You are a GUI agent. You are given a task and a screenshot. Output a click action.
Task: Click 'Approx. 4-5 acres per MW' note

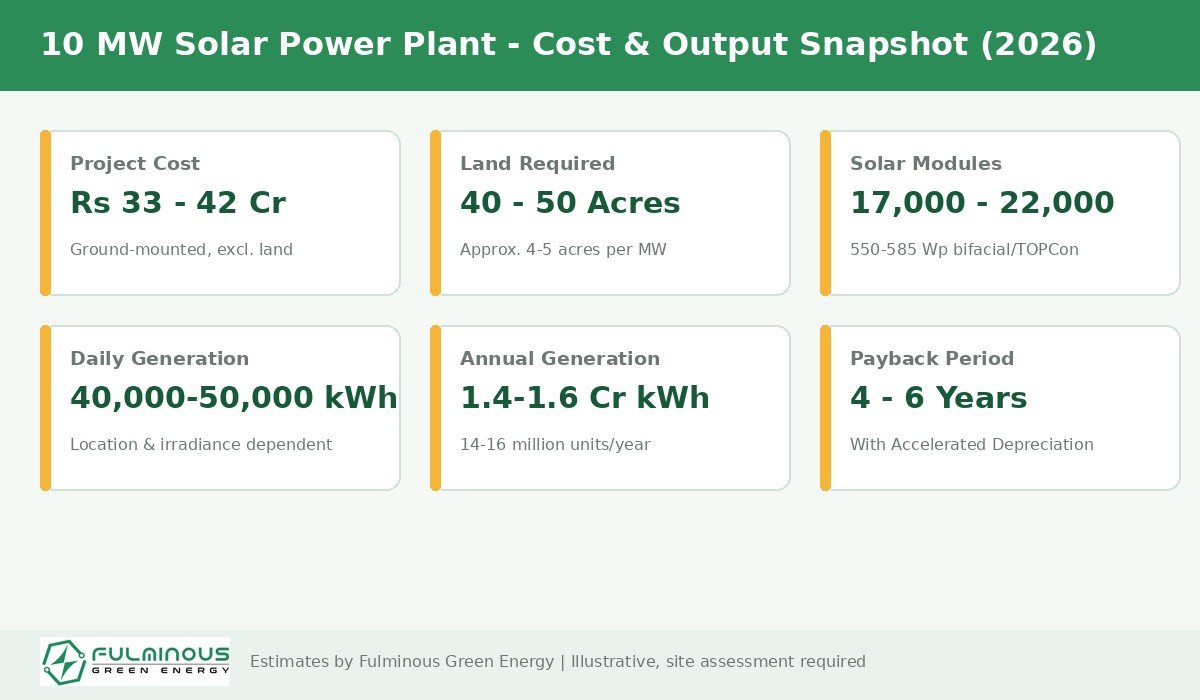(563, 250)
